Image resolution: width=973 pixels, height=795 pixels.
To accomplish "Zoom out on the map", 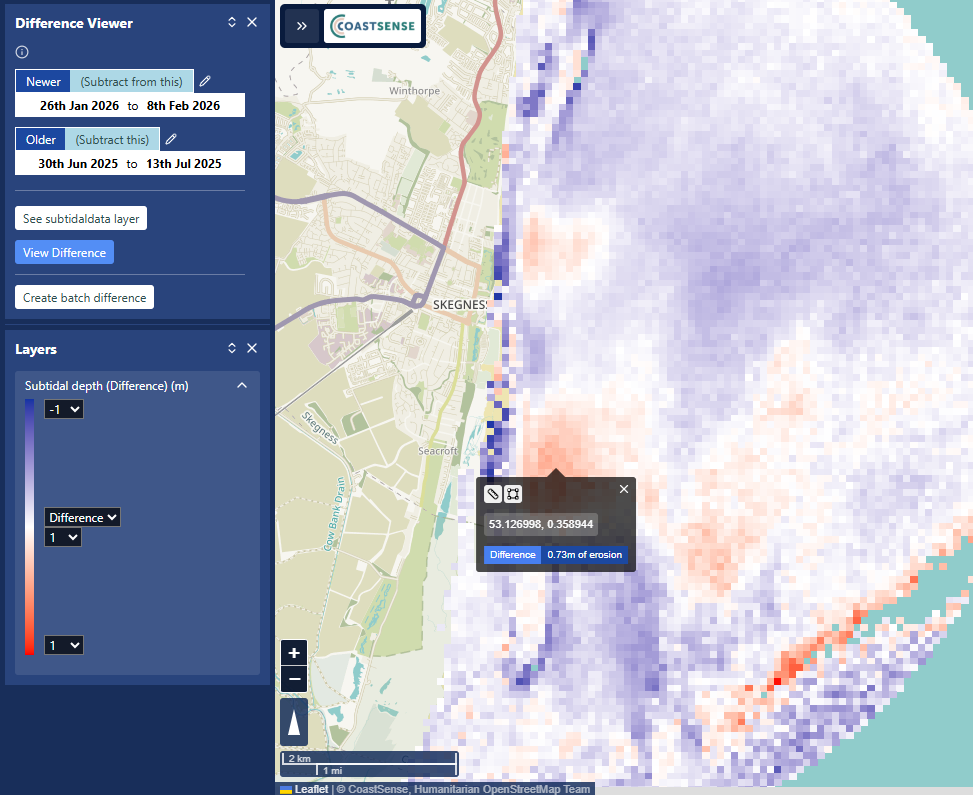I will tap(294, 679).
